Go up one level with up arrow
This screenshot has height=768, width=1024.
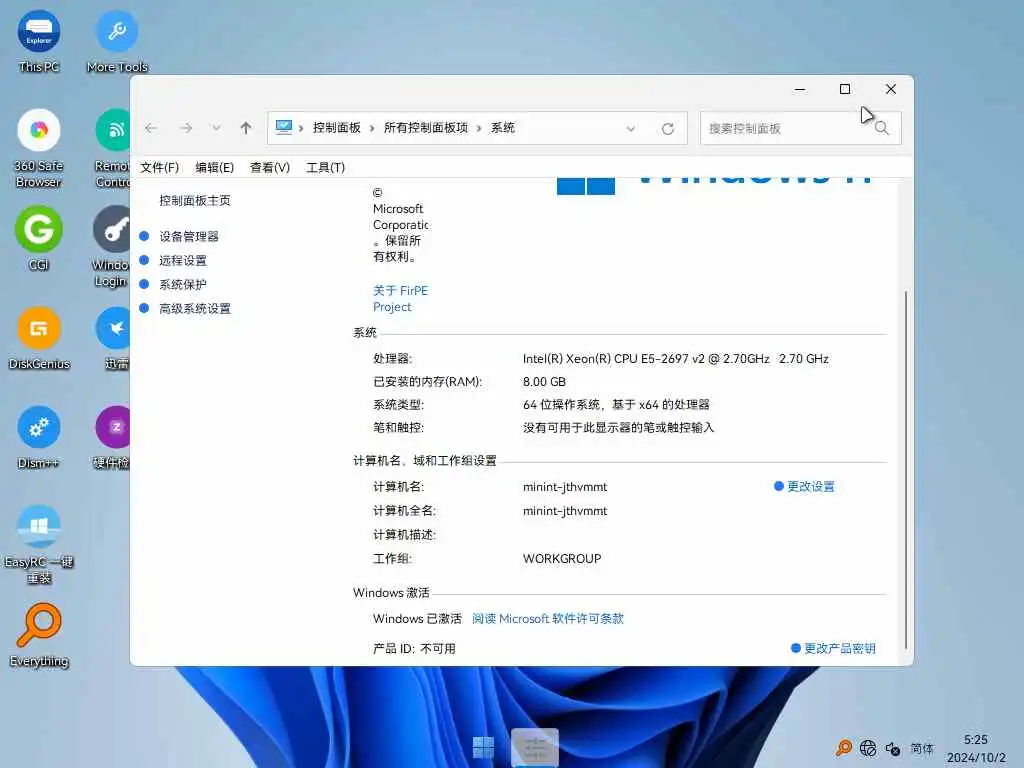(246, 128)
